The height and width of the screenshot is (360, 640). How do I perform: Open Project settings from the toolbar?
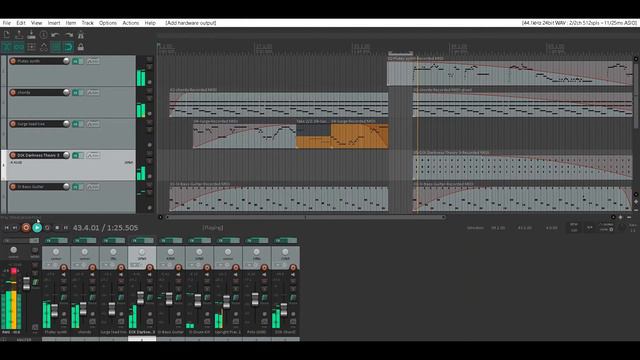coord(44,35)
